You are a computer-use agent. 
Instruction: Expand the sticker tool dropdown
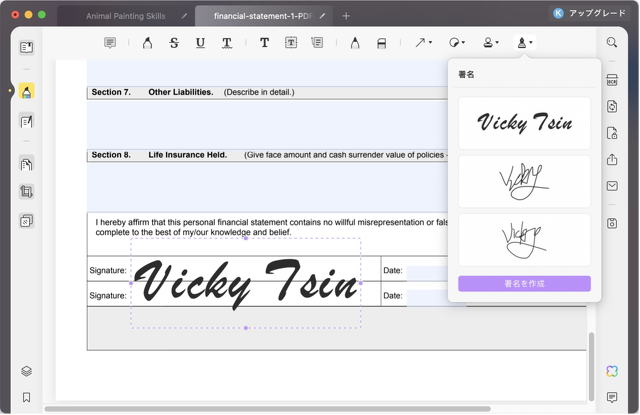click(457, 43)
